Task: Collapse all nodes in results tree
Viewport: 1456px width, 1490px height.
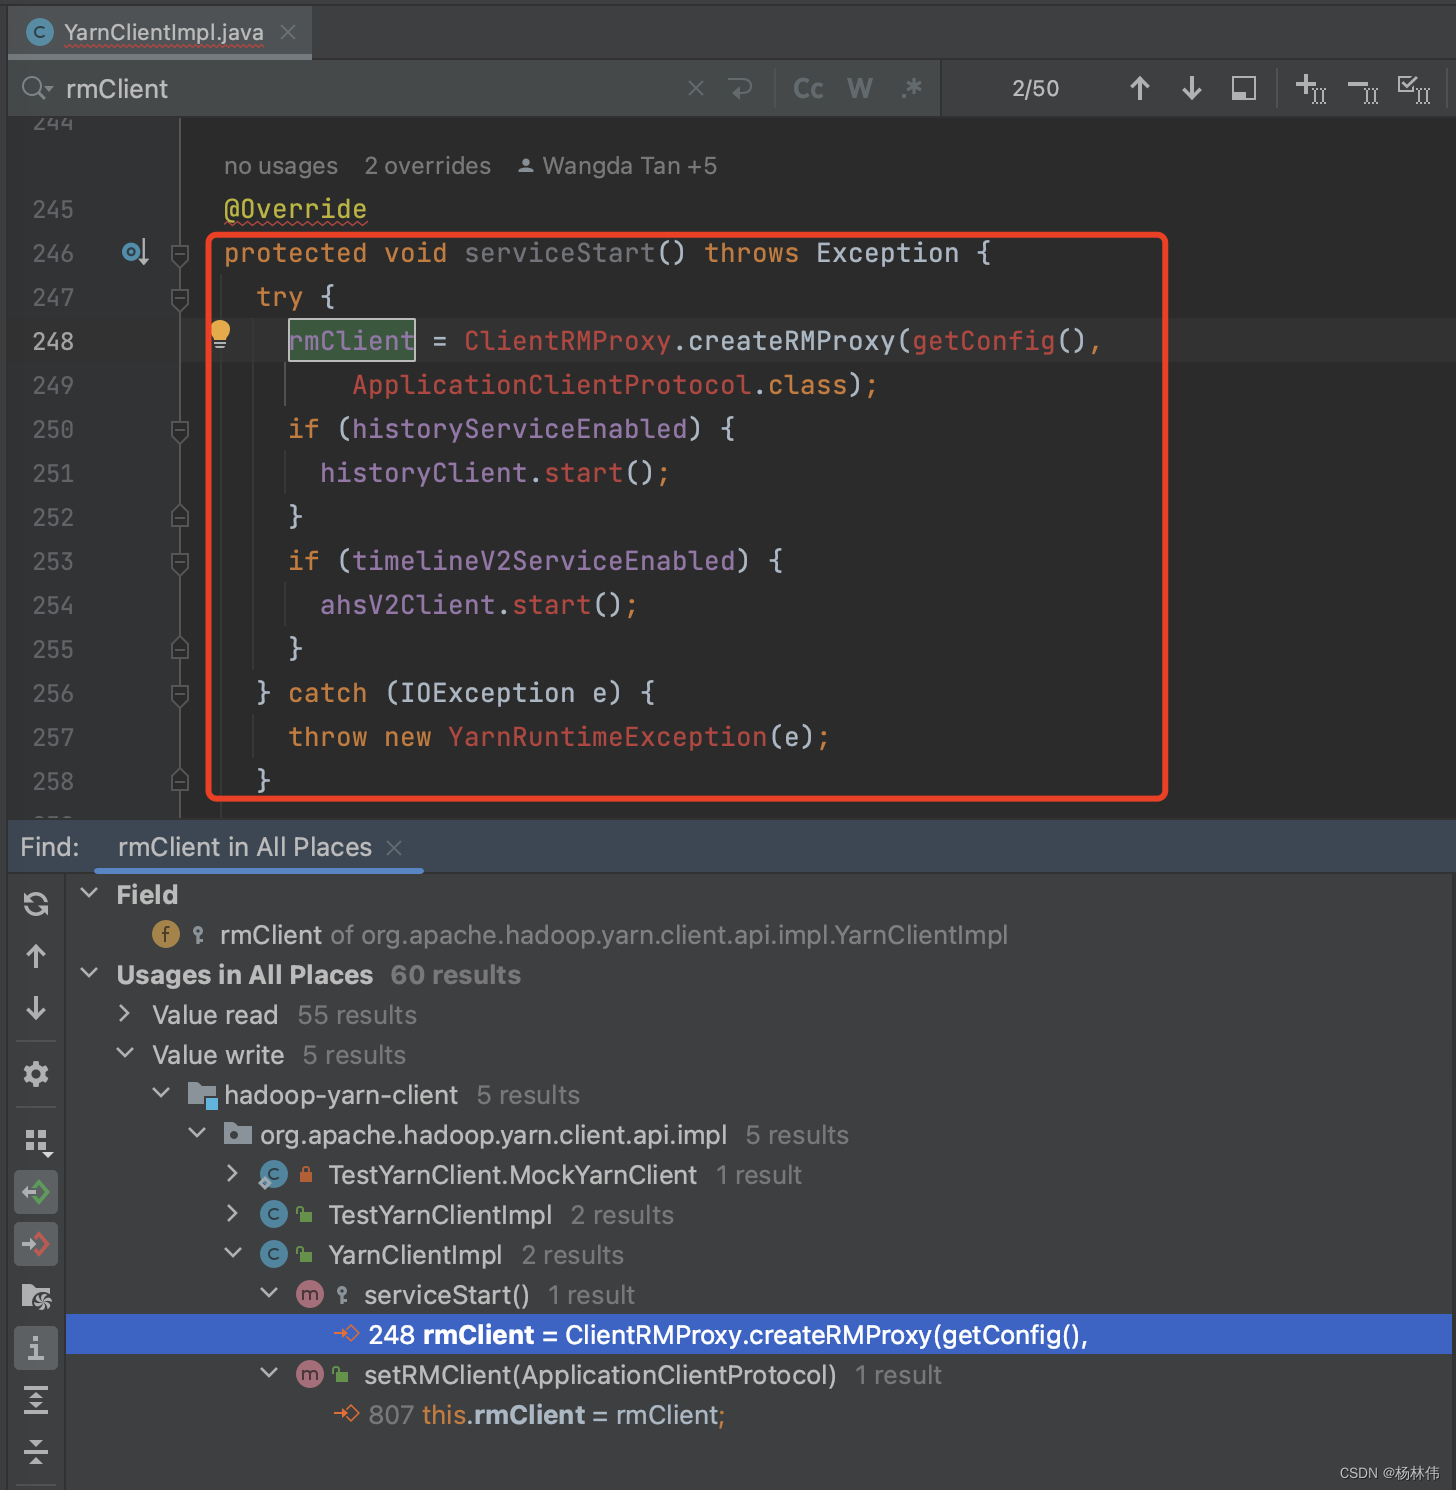Action: pos(36,1451)
